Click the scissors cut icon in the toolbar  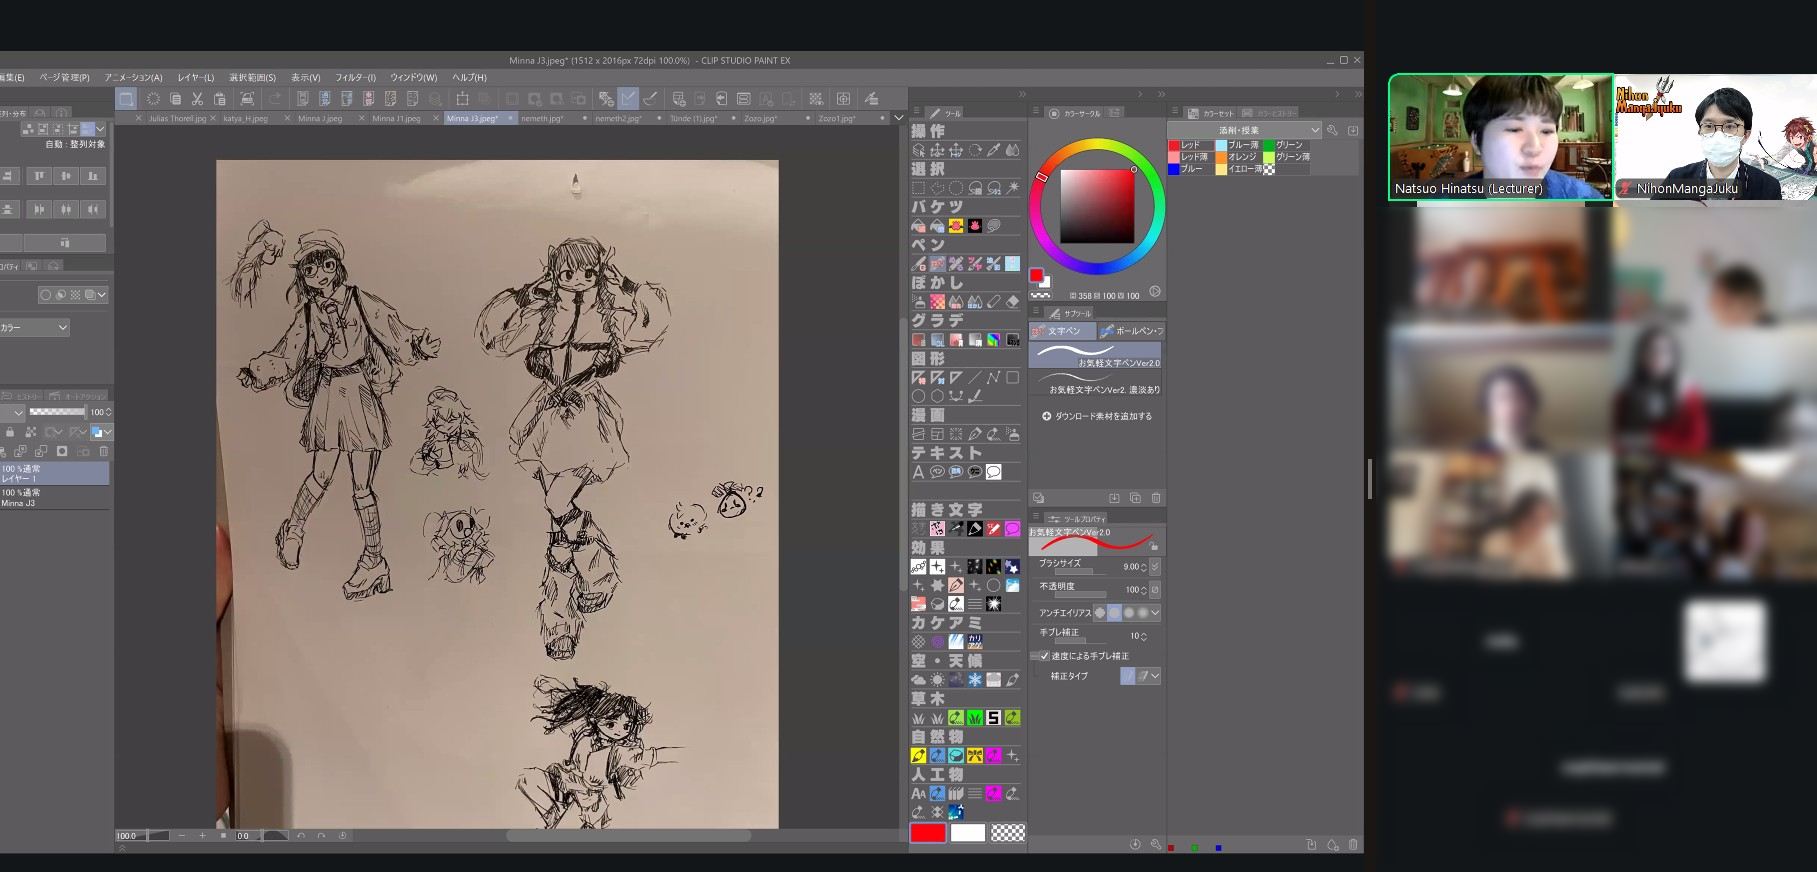click(197, 99)
